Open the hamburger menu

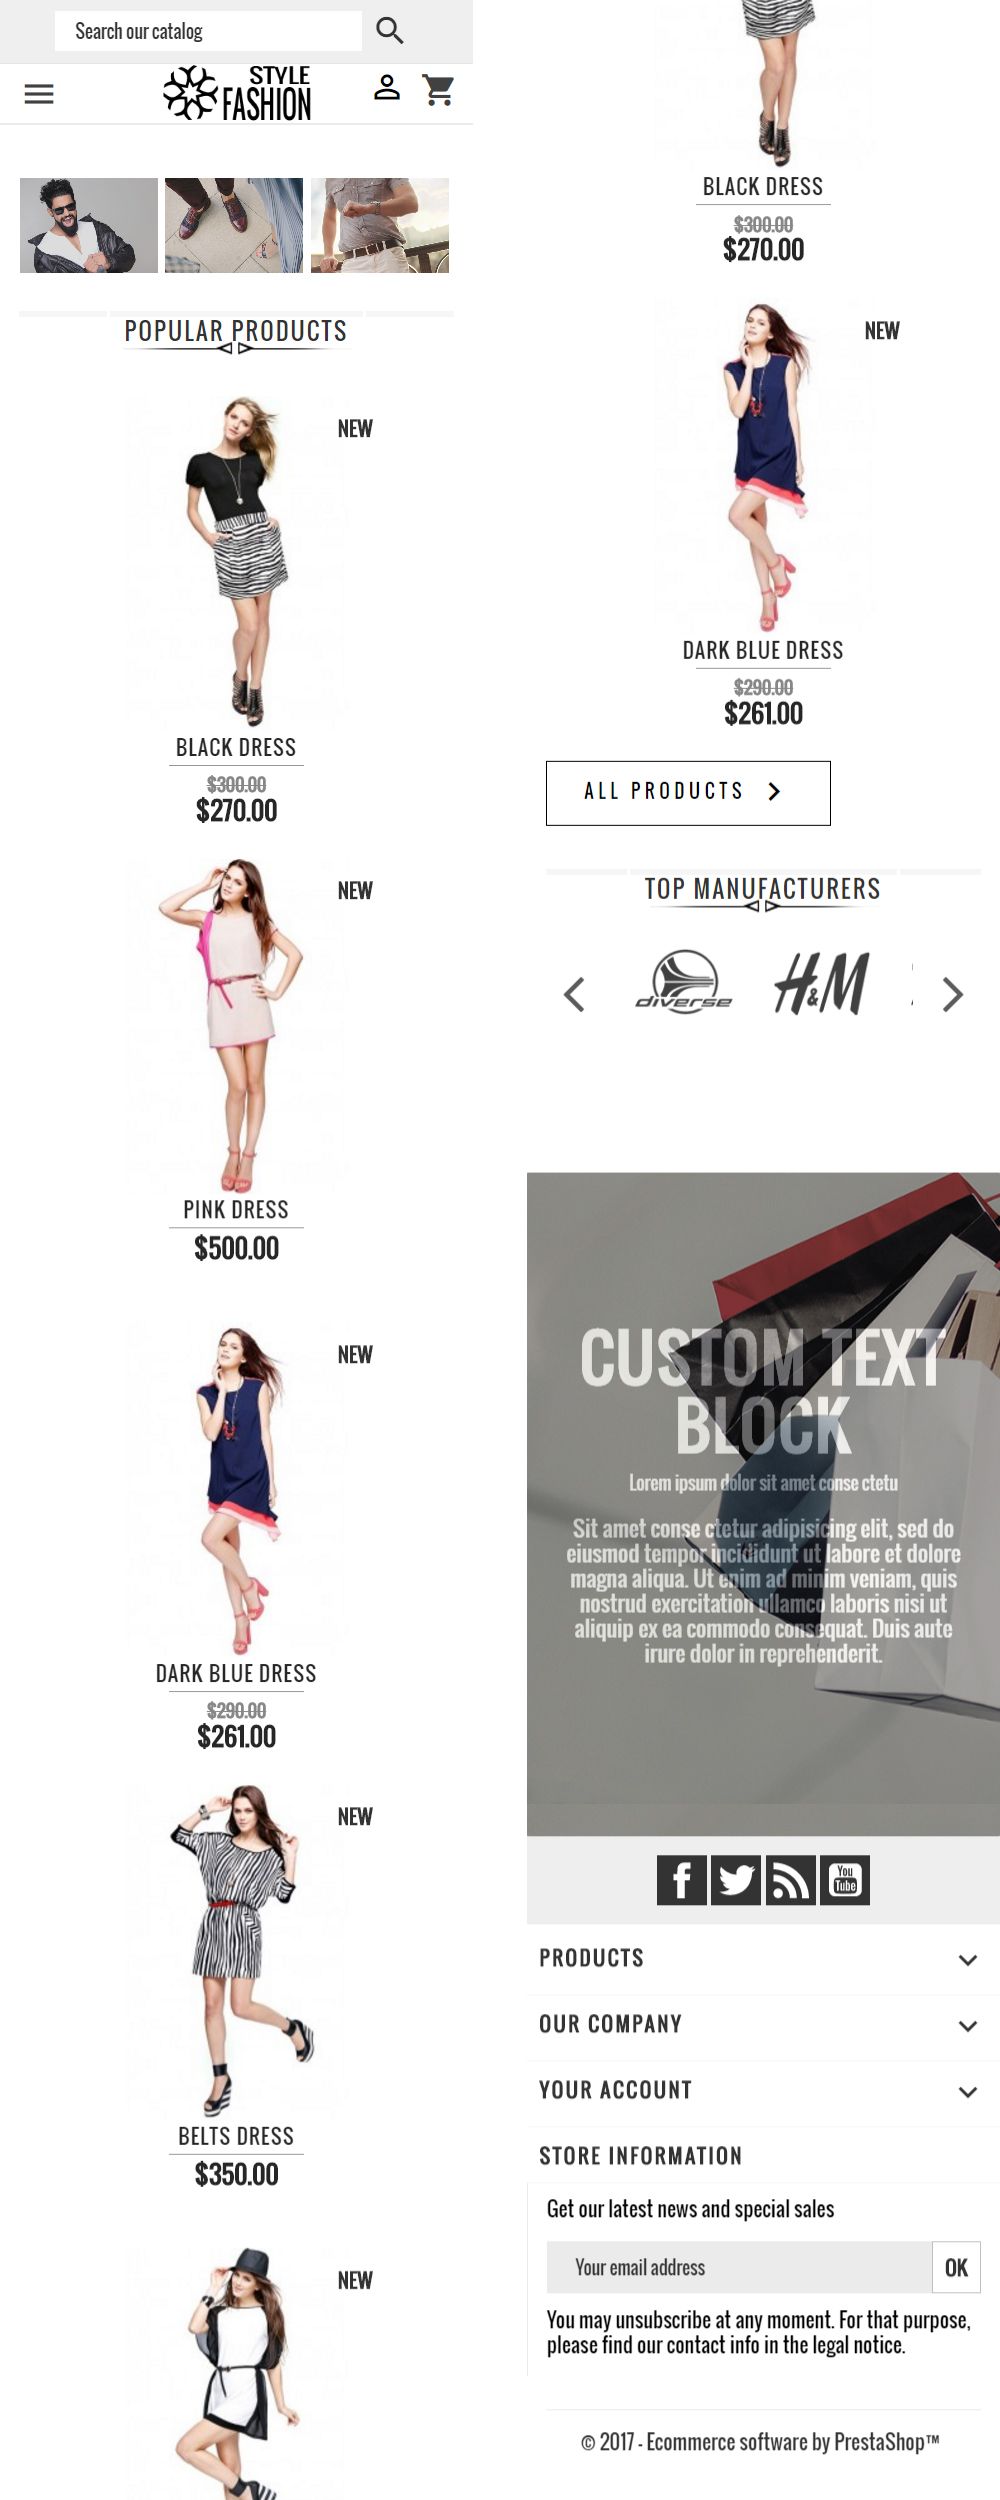click(x=39, y=94)
